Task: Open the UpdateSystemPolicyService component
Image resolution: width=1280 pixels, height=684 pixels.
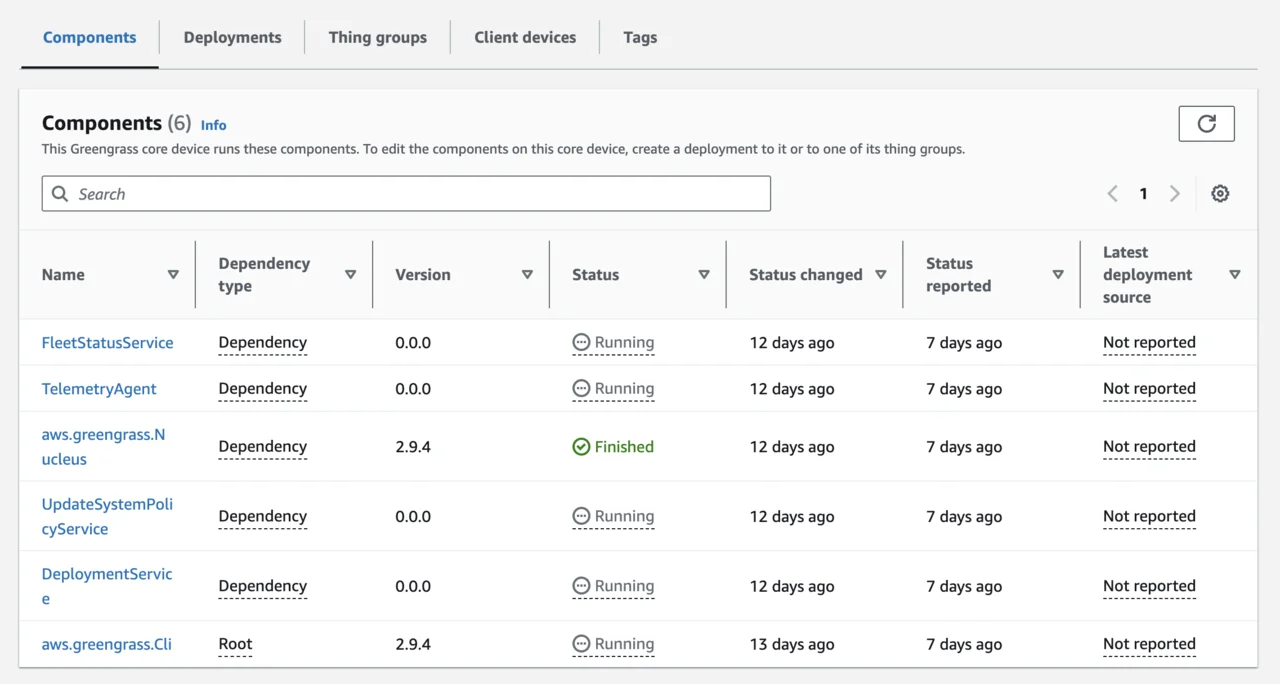Action: (x=106, y=516)
